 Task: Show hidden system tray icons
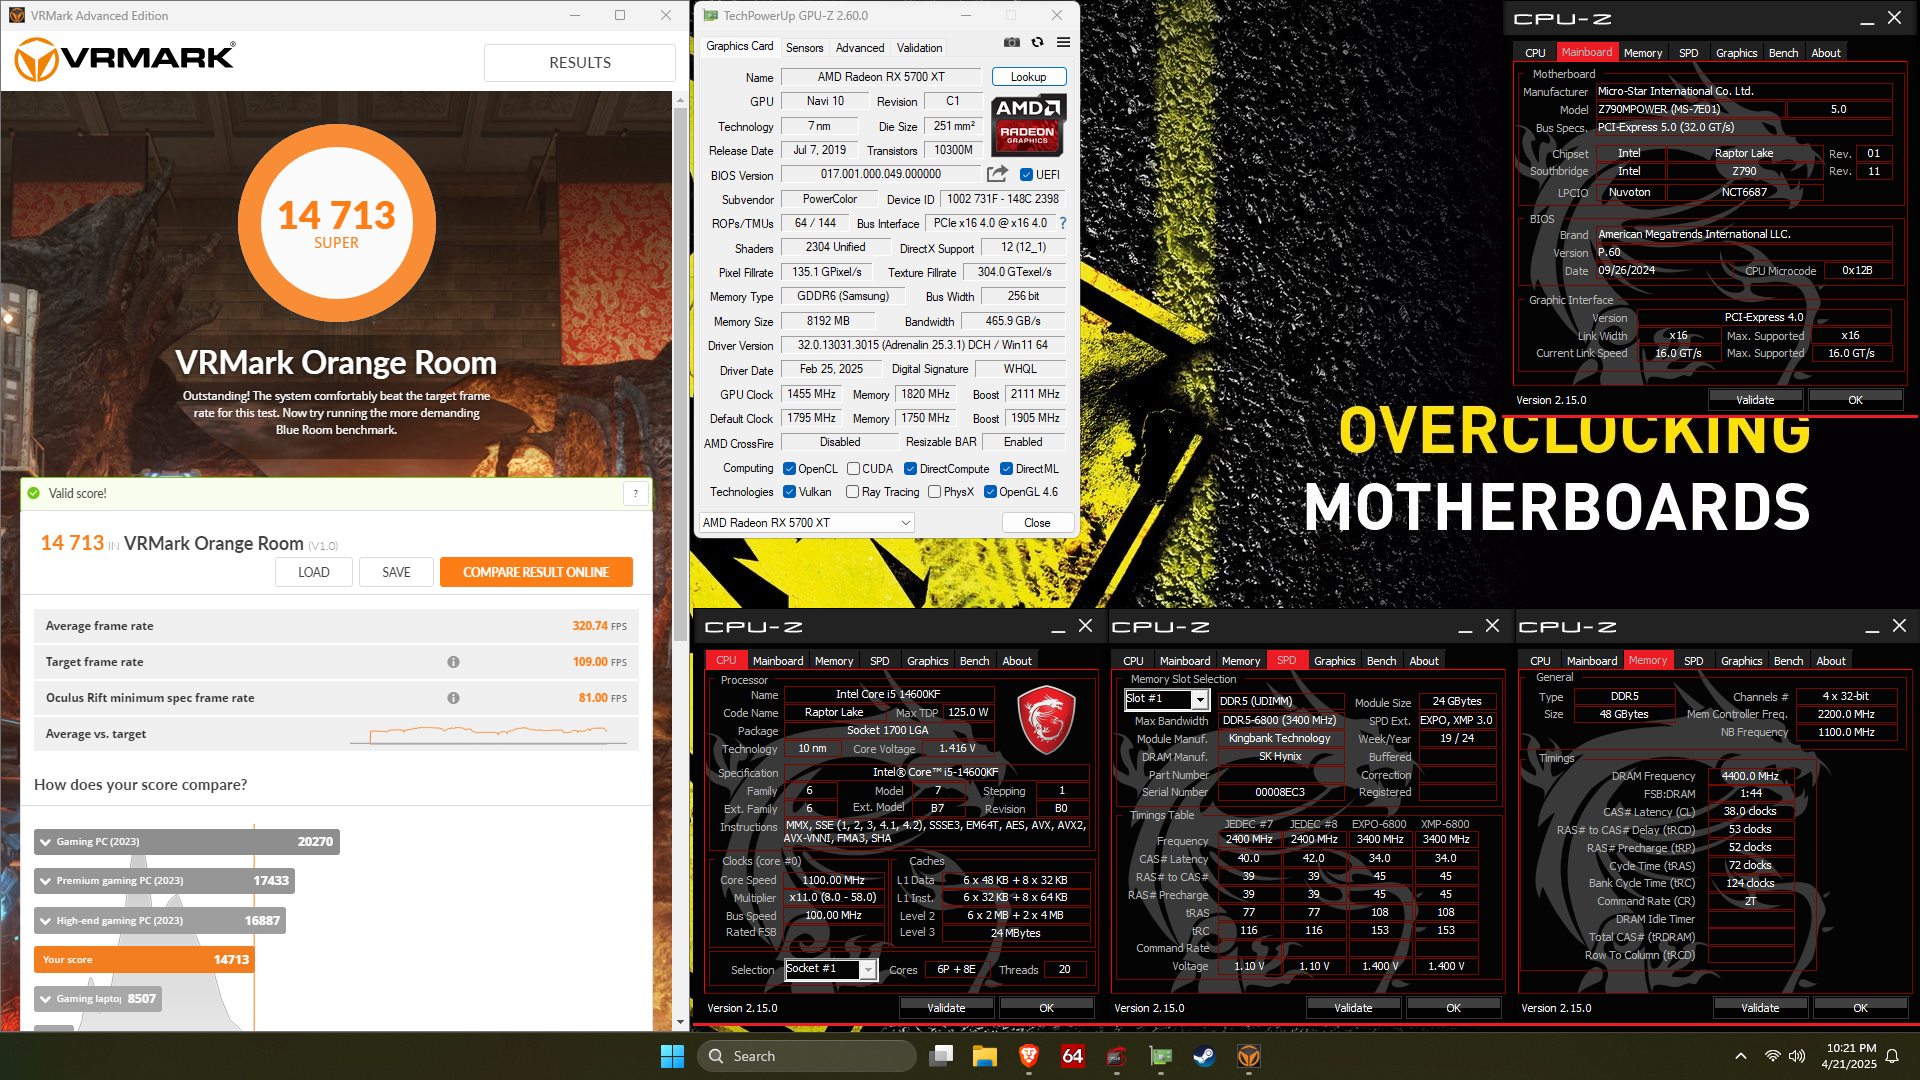[x=1740, y=1056]
